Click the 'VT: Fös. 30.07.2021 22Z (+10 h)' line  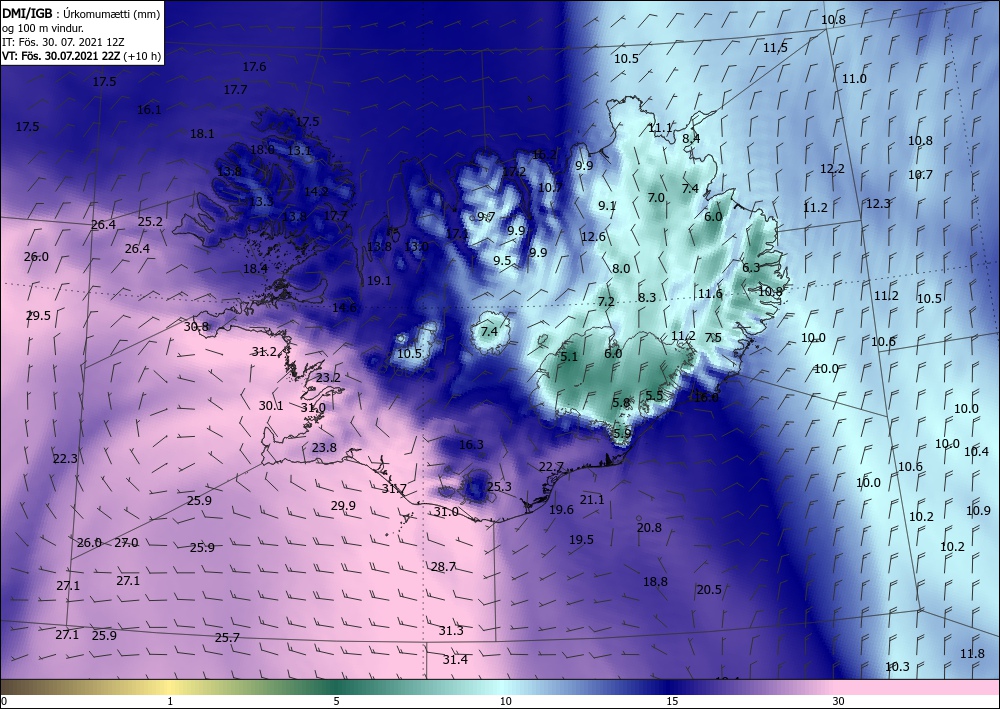pos(81,56)
